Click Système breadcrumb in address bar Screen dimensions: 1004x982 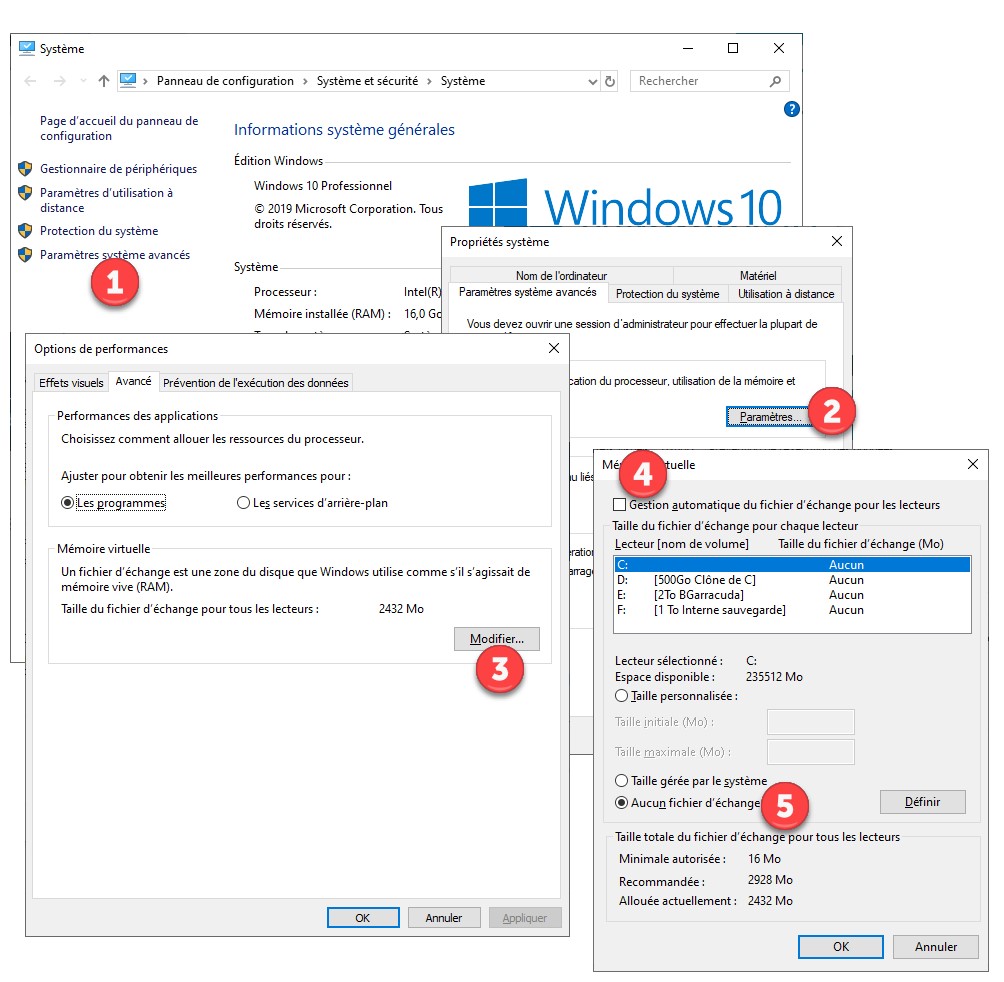pyautogui.click(x=463, y=81)
